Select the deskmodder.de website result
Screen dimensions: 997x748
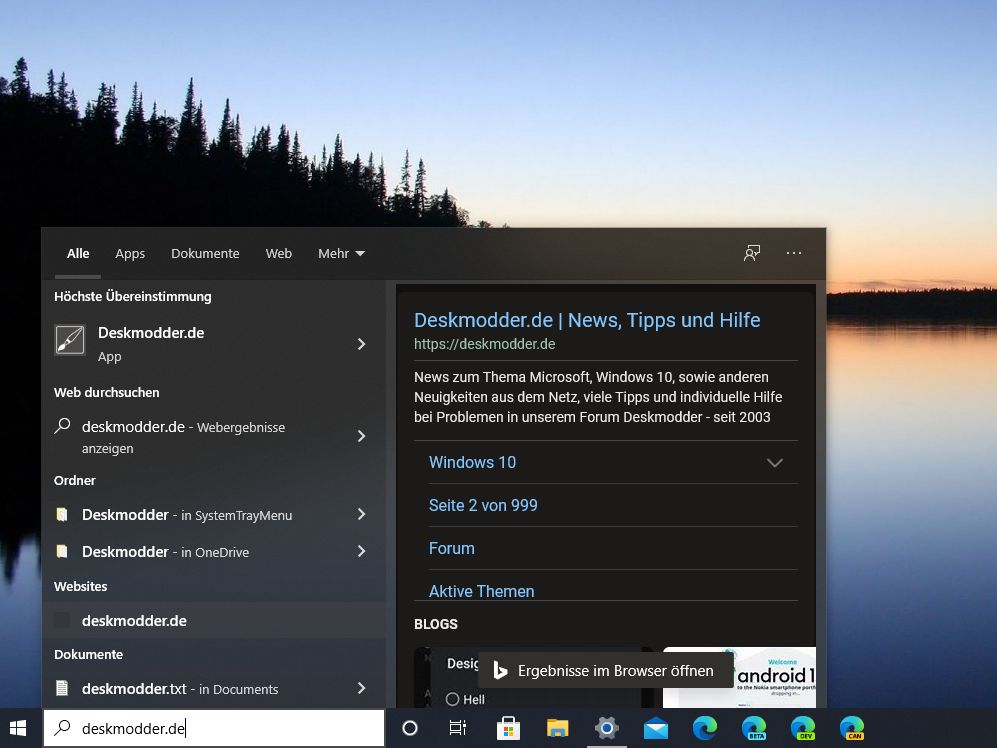click(214, 620)
